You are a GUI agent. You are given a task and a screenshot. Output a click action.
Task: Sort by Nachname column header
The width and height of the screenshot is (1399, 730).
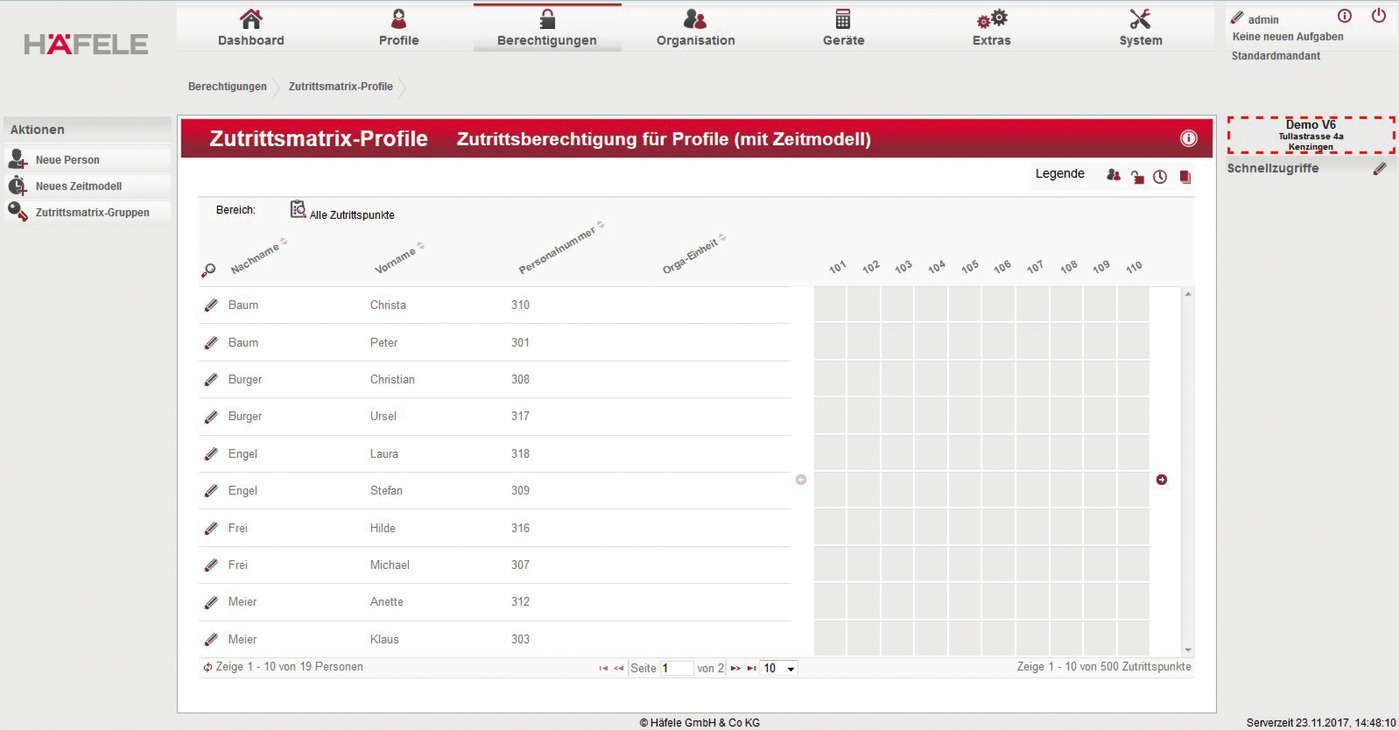256,258
